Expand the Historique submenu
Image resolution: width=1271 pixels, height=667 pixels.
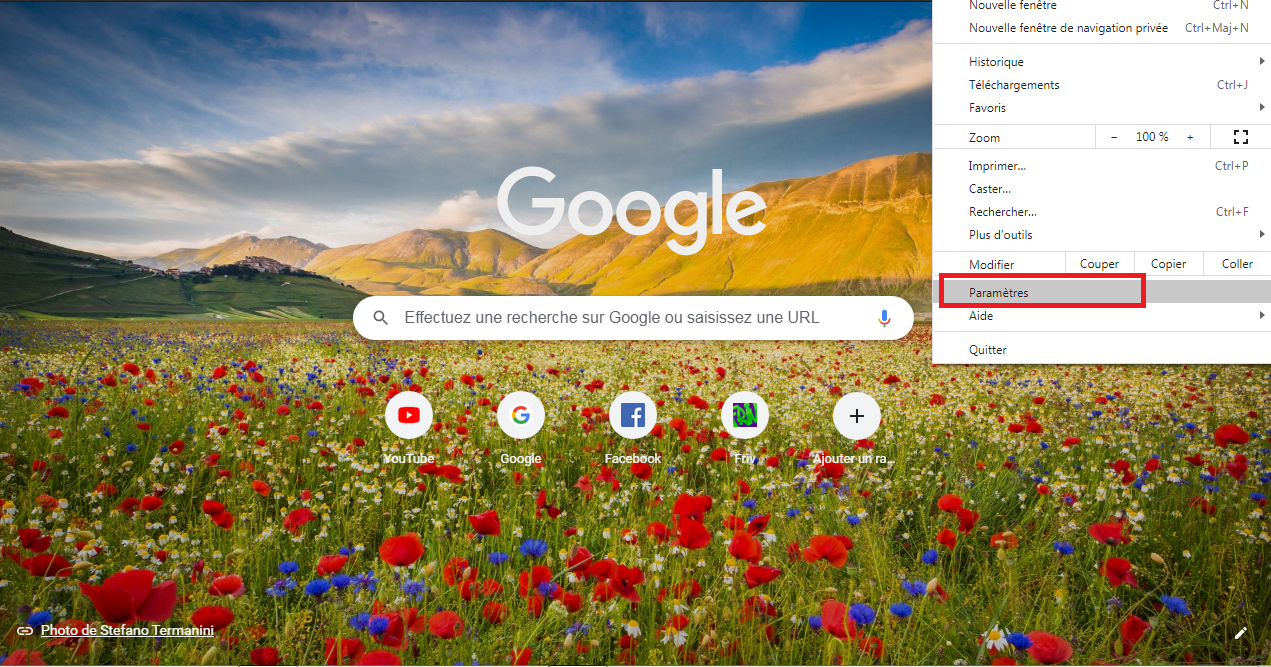[x=1101, y=62]
